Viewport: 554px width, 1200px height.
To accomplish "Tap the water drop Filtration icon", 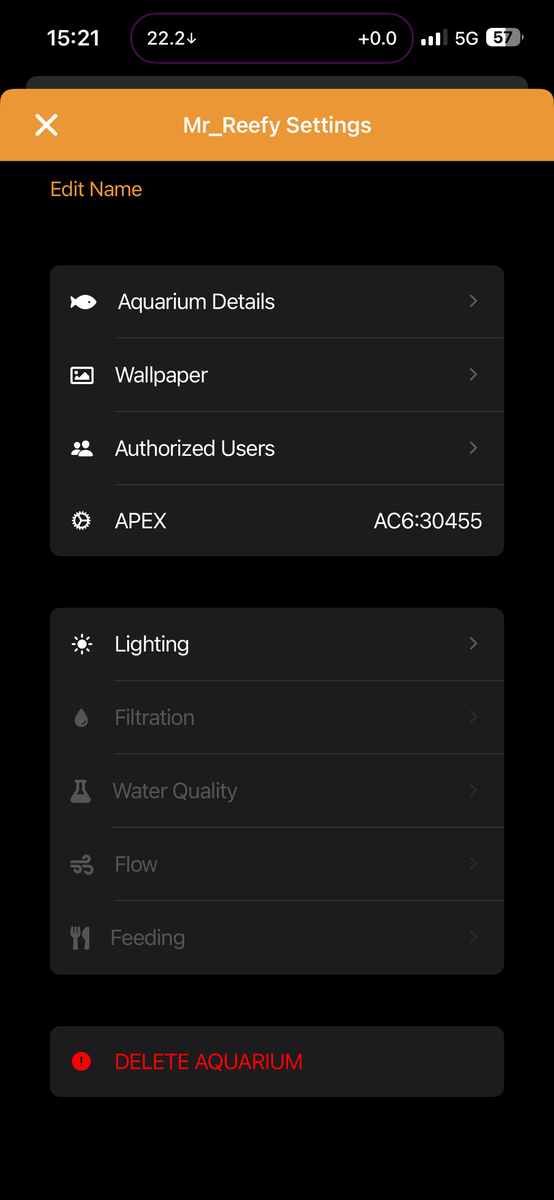I will click(82, 718).
